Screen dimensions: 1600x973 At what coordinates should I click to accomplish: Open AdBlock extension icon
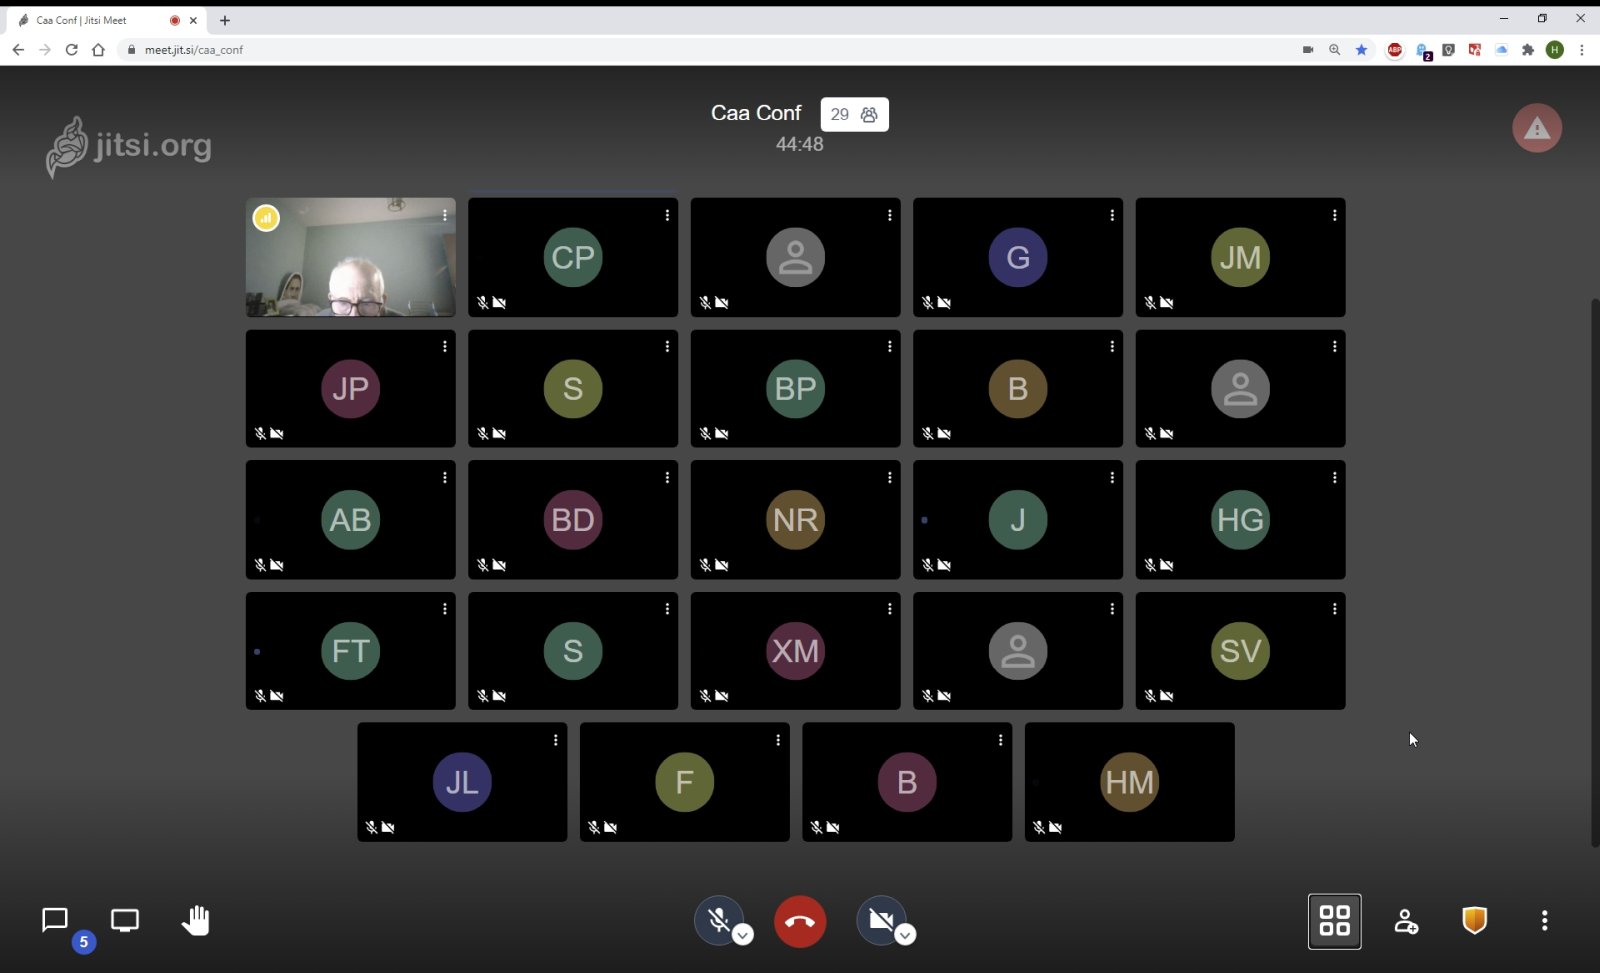coord(1395,49)
